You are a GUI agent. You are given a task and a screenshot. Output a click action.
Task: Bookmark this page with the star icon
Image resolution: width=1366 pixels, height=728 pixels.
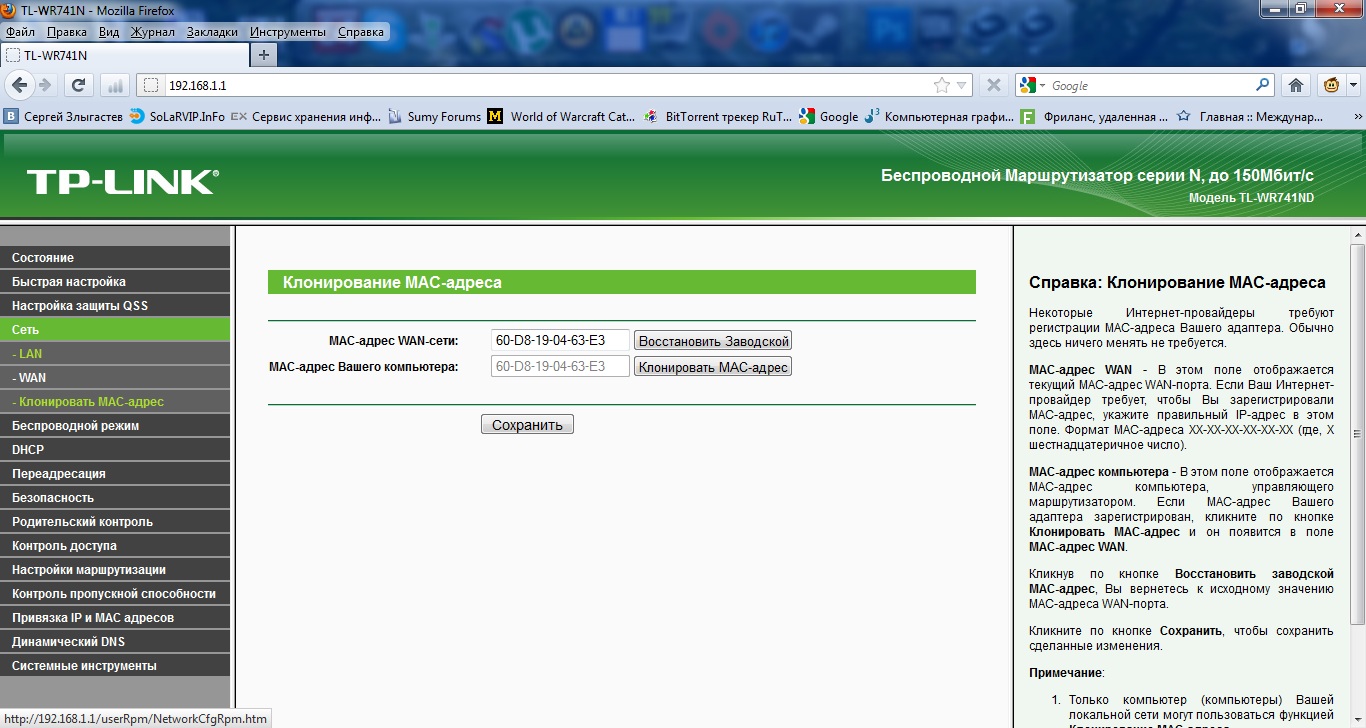[x=942, y=86]
